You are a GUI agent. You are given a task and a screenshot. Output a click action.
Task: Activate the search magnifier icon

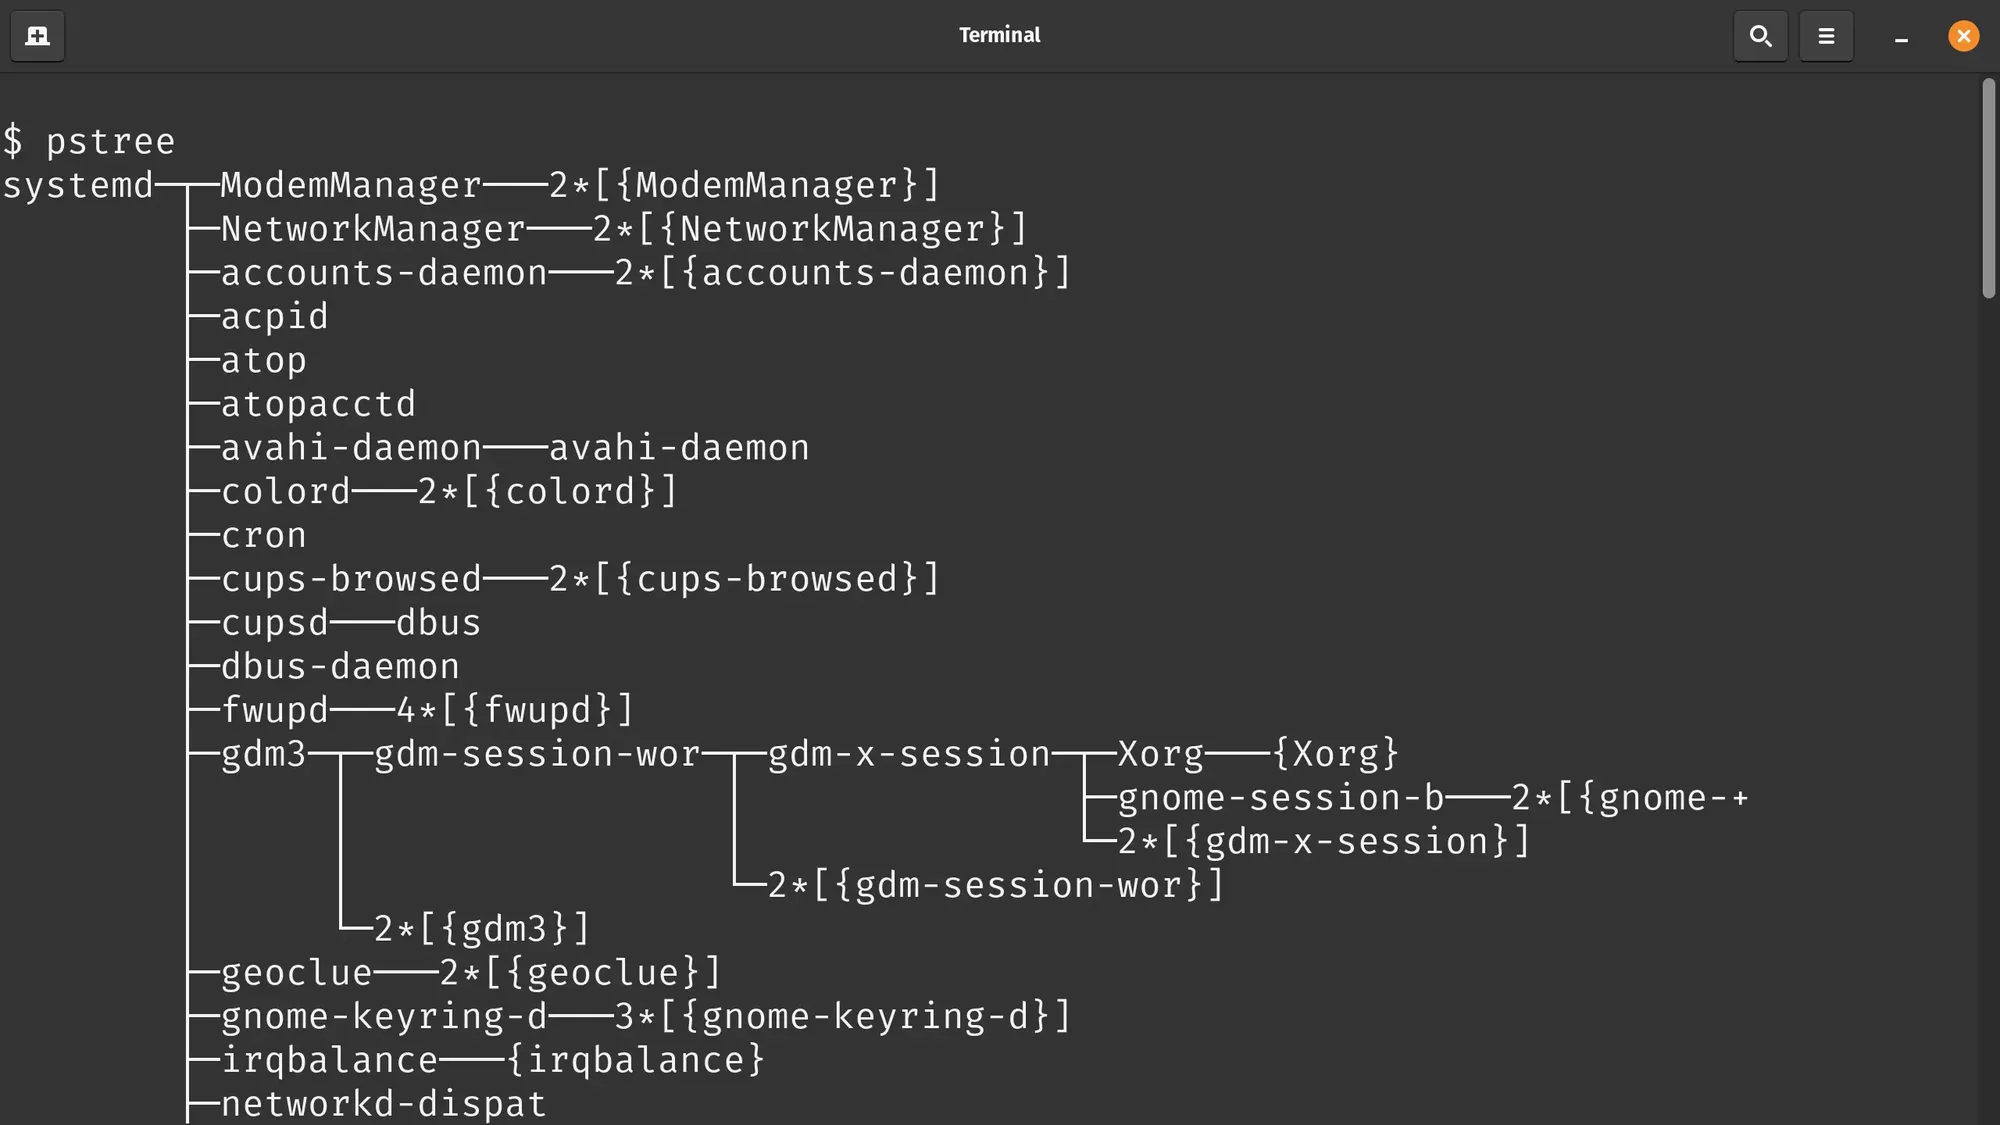pyautogui.click(x=1761, y=36)
